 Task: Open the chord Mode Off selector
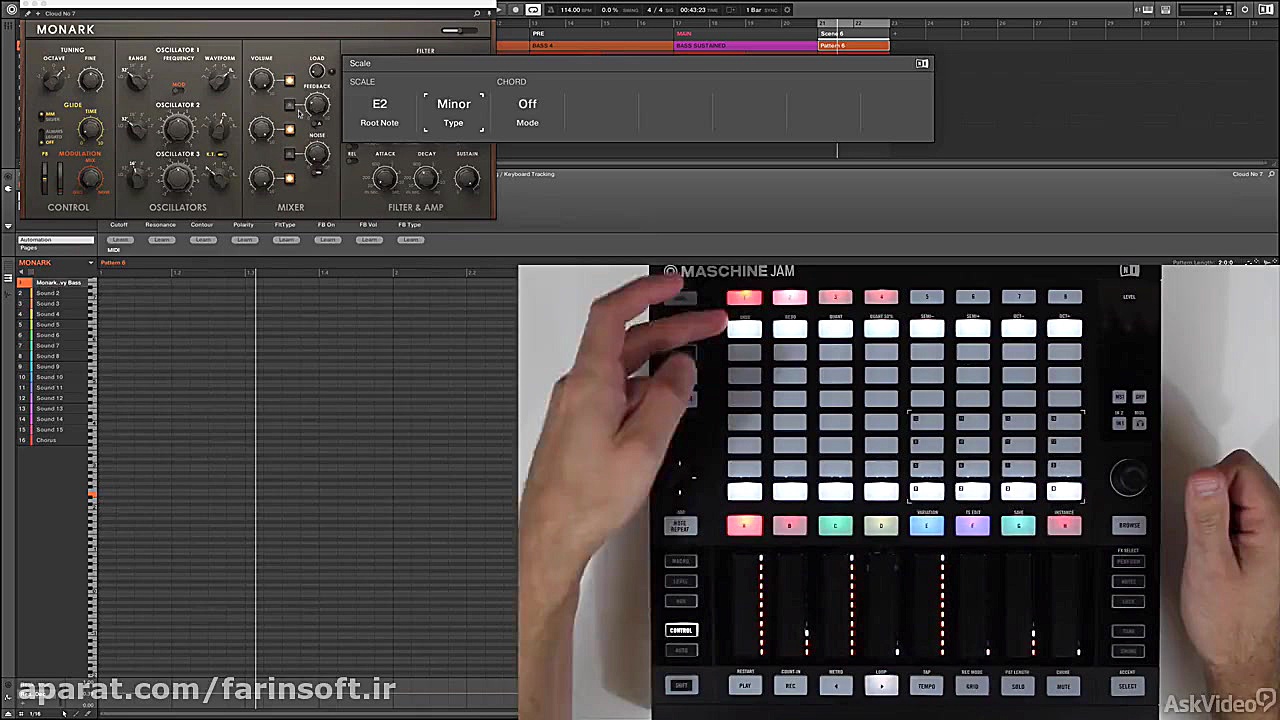pos(527,112)
